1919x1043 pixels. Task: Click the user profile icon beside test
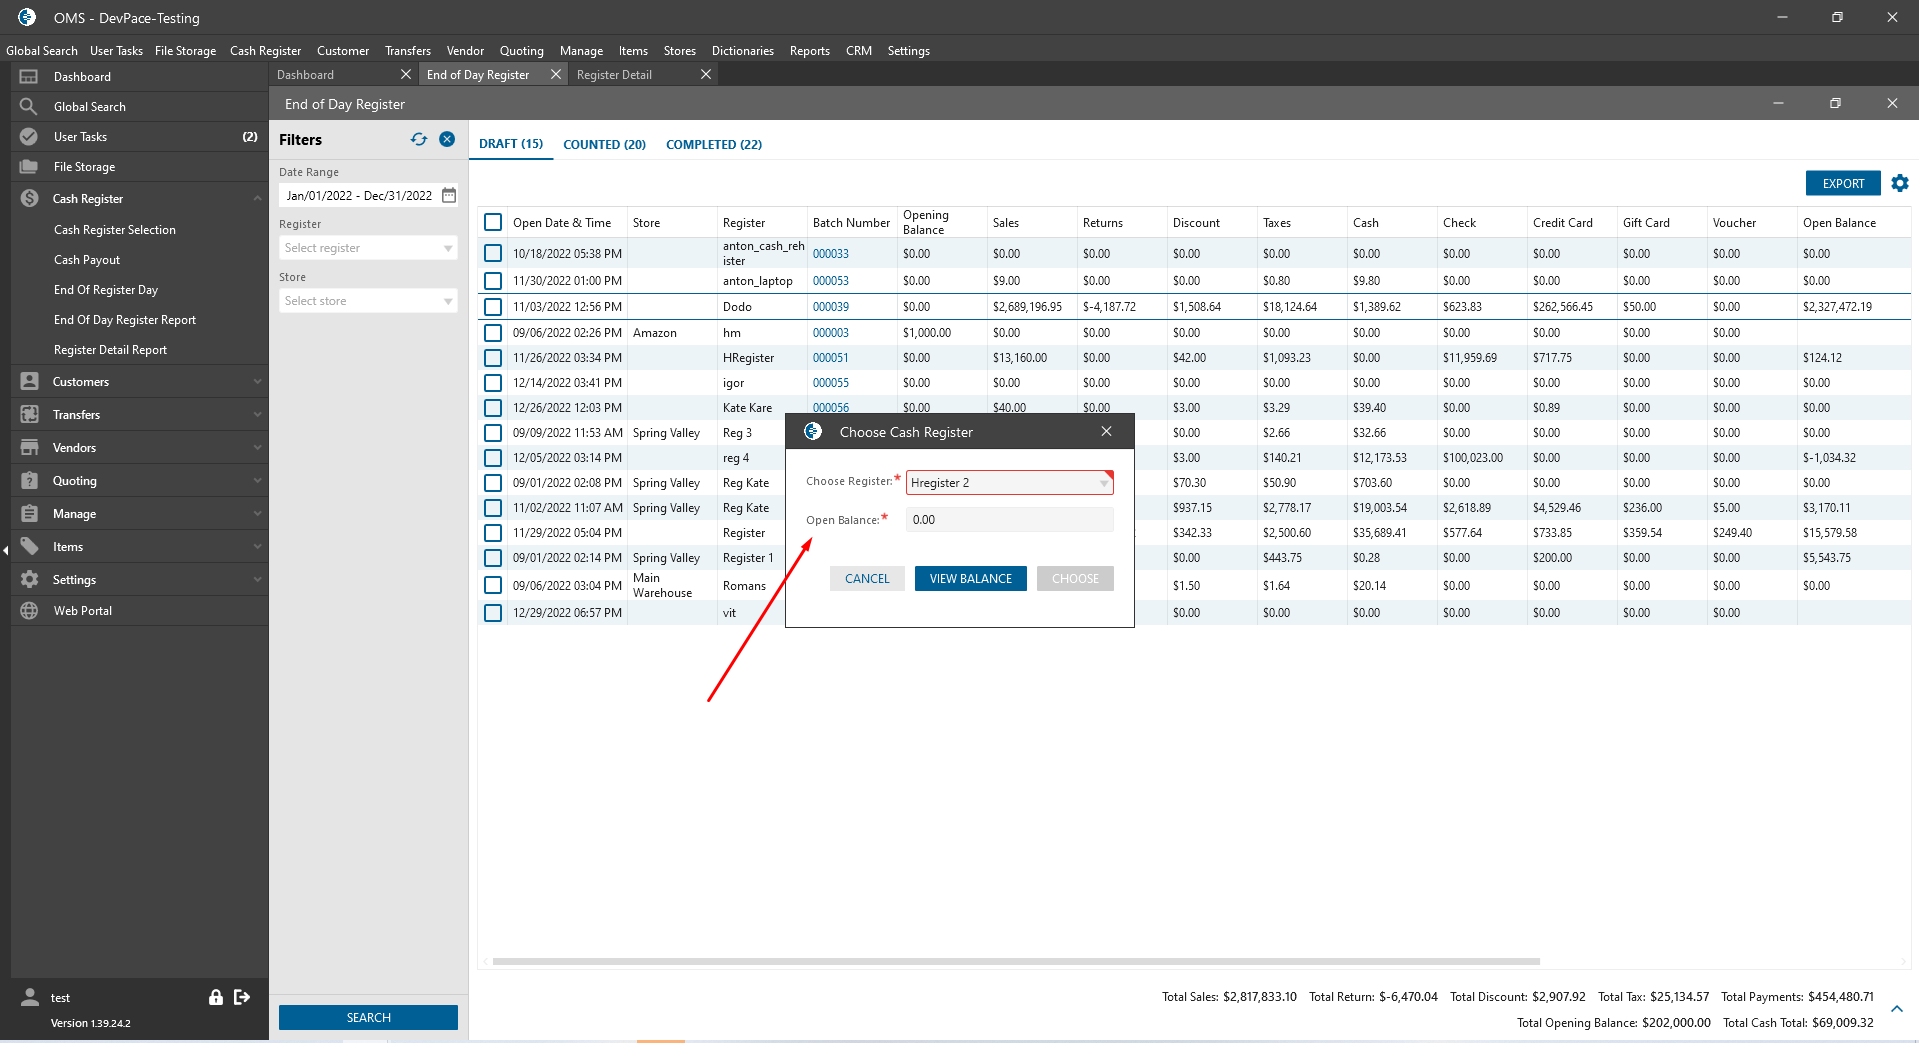point(30,997)
